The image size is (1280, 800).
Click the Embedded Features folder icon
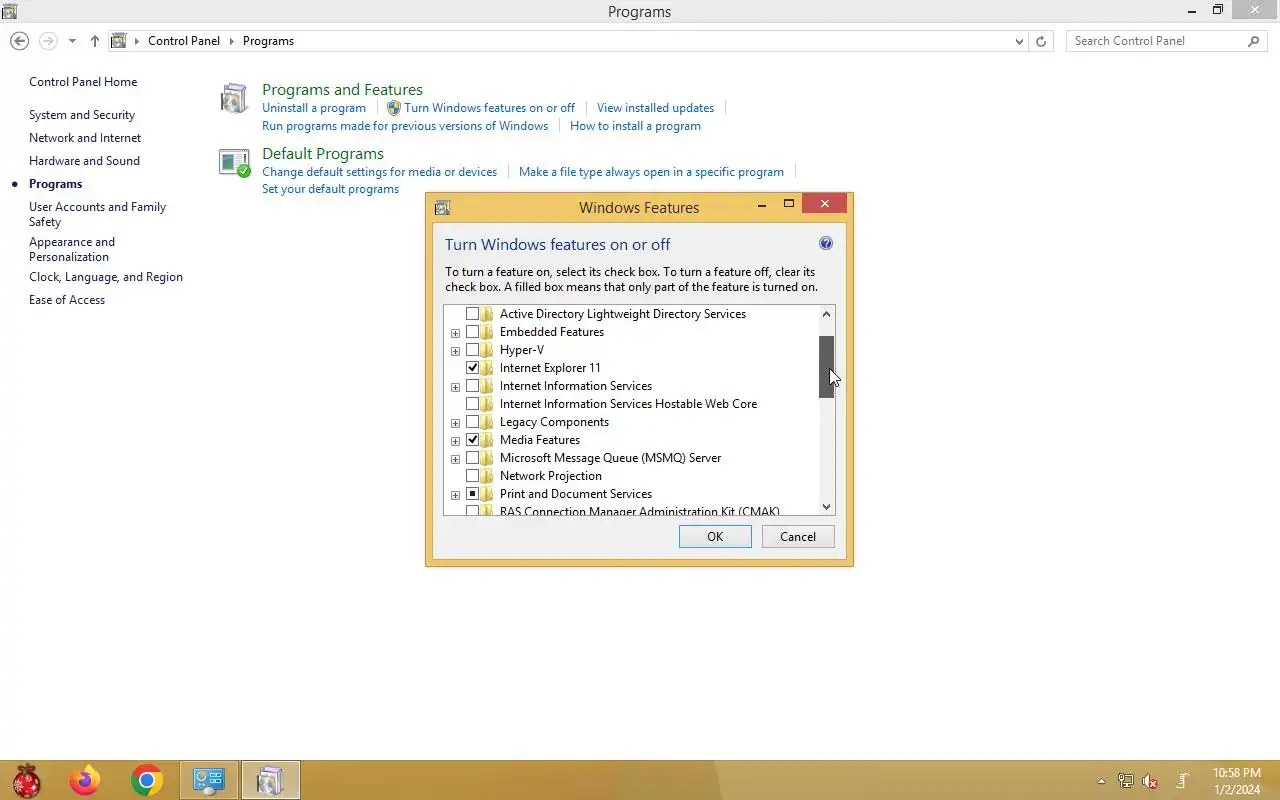click(487, 332)
